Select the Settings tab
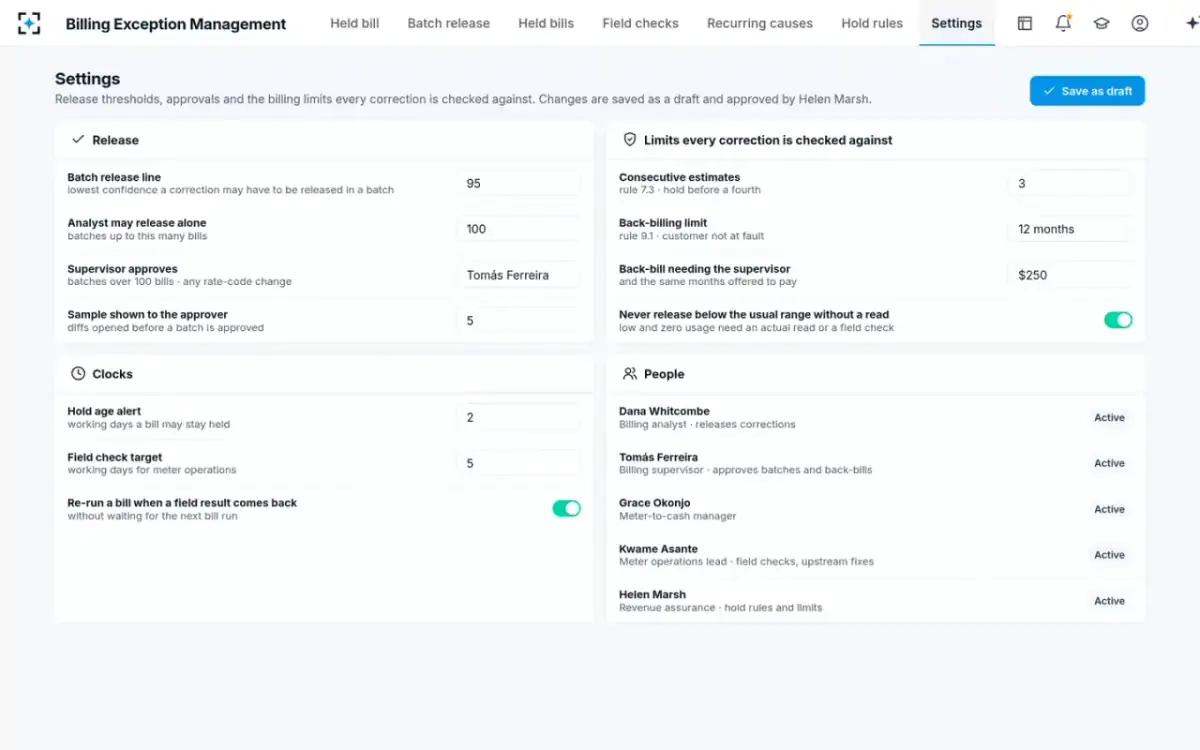 click(956, 23)
